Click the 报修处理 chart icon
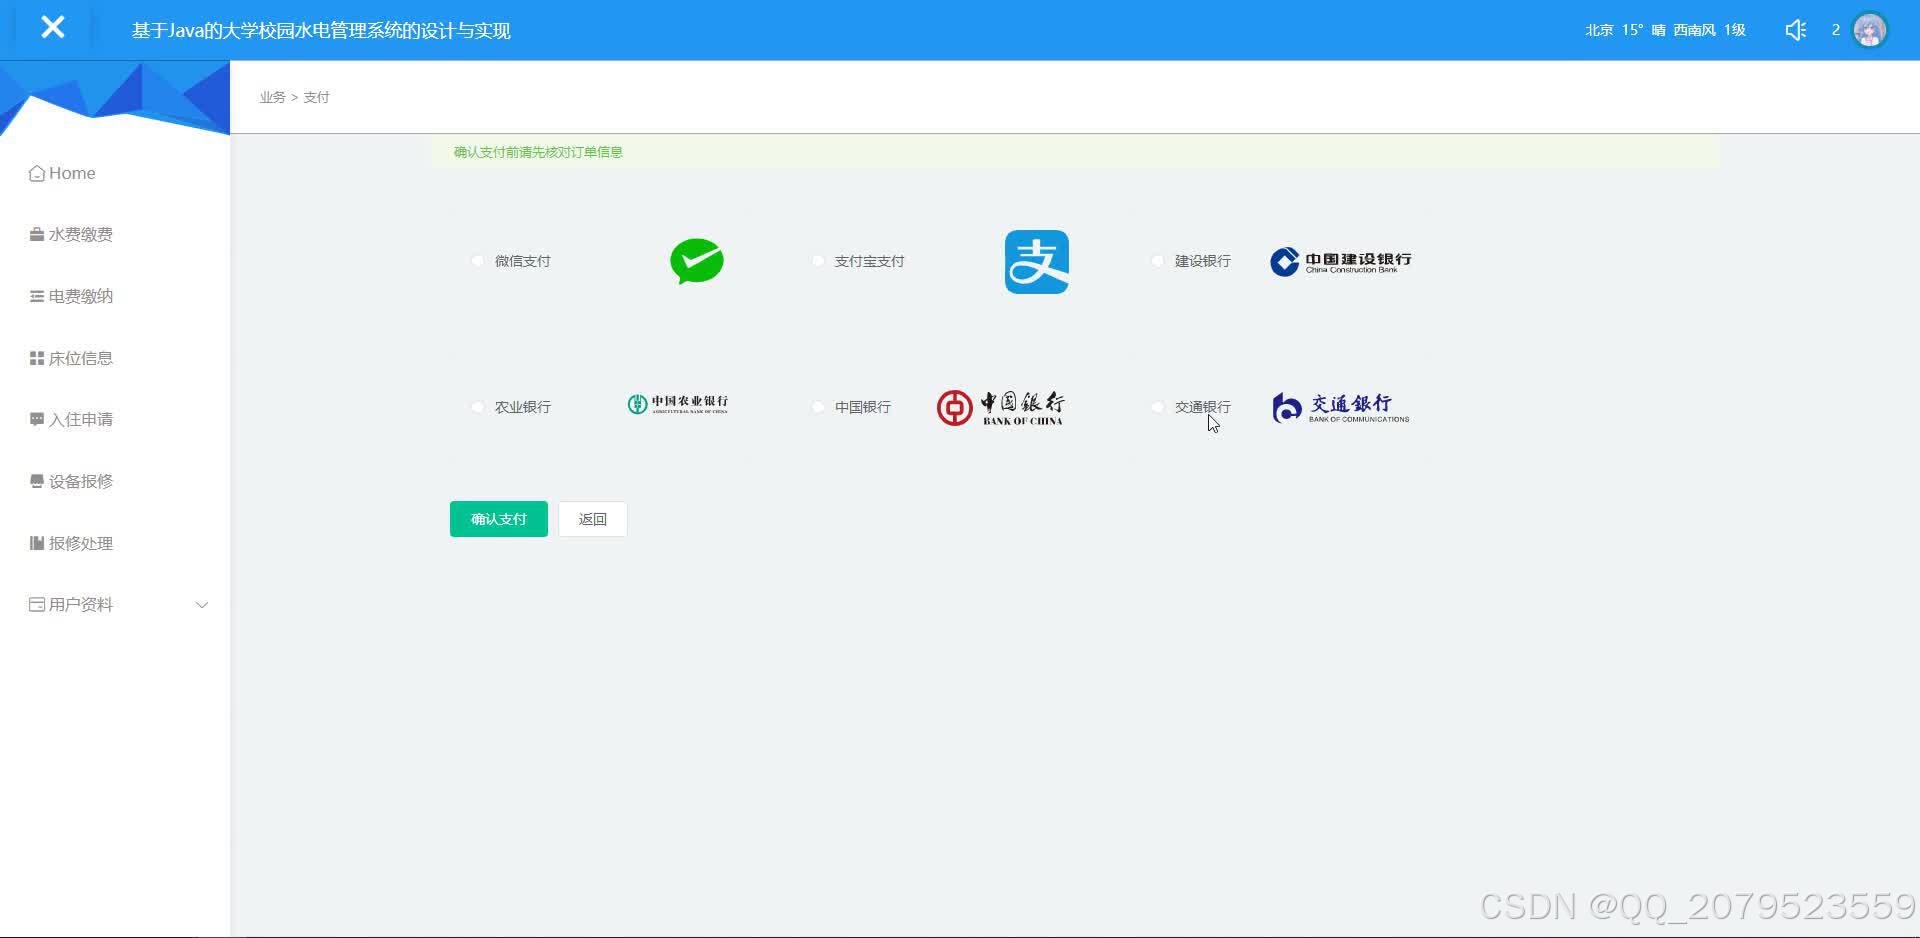The width and height of the screenshot is (1920, 938). click(37, 543)
